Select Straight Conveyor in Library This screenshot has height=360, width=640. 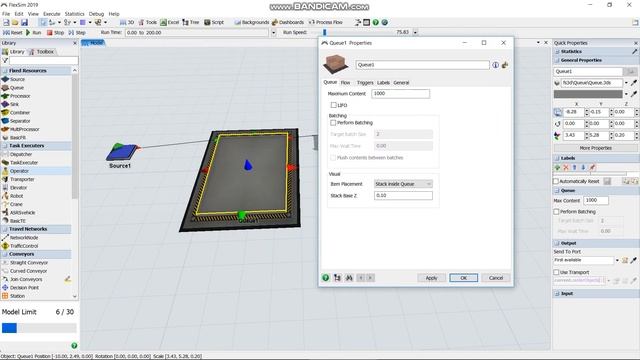pyautogui.click(x=25, y=263)
